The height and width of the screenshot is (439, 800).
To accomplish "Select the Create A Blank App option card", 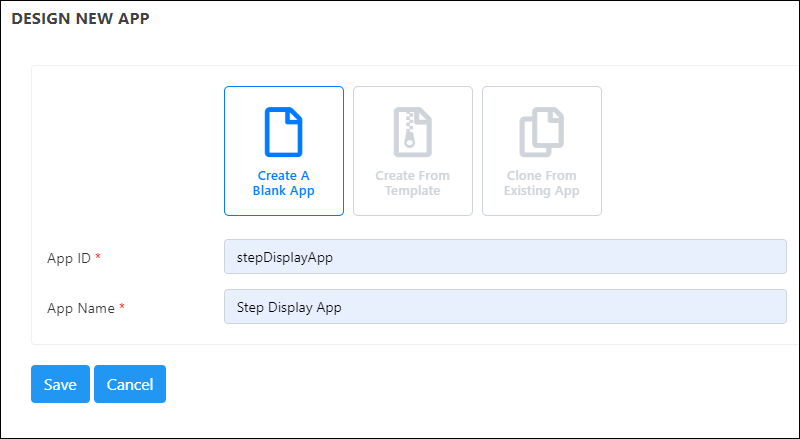I will (284, 151).
